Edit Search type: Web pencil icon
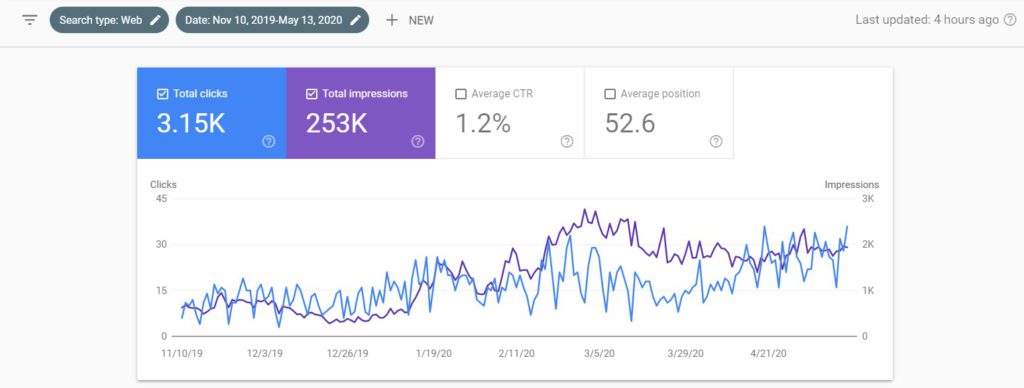 (155, 20)
